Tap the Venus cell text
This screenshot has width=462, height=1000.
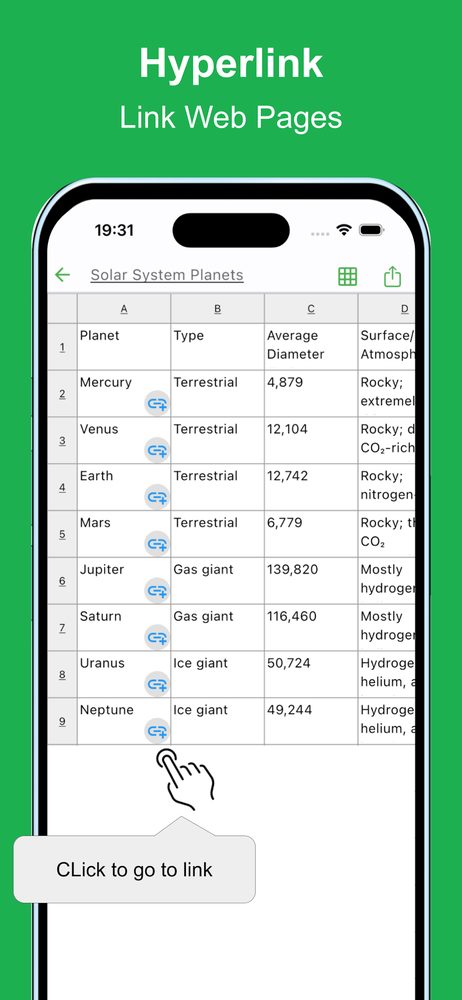99,429
